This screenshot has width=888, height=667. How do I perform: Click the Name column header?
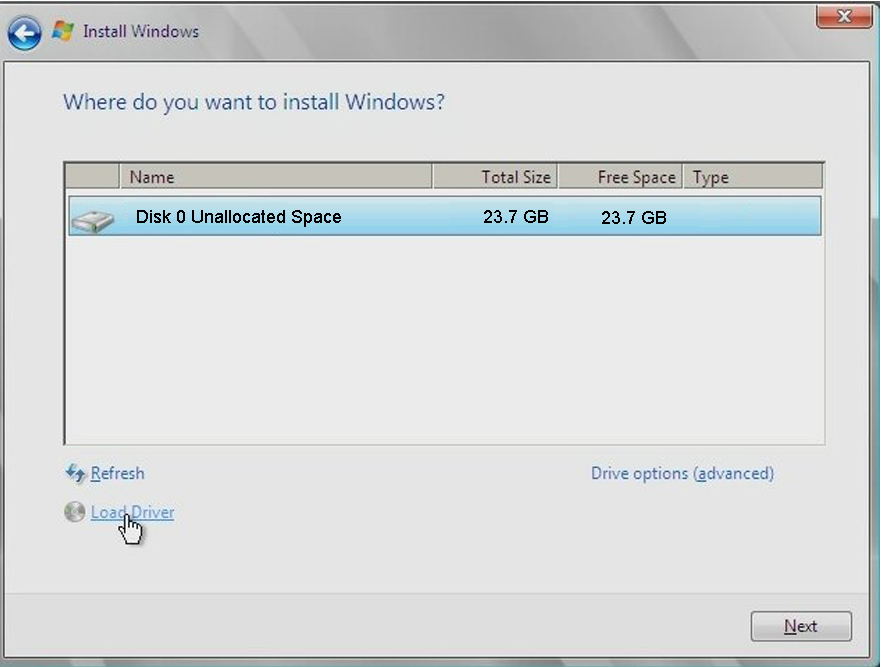pyautogui.click(x=276, y=177)
